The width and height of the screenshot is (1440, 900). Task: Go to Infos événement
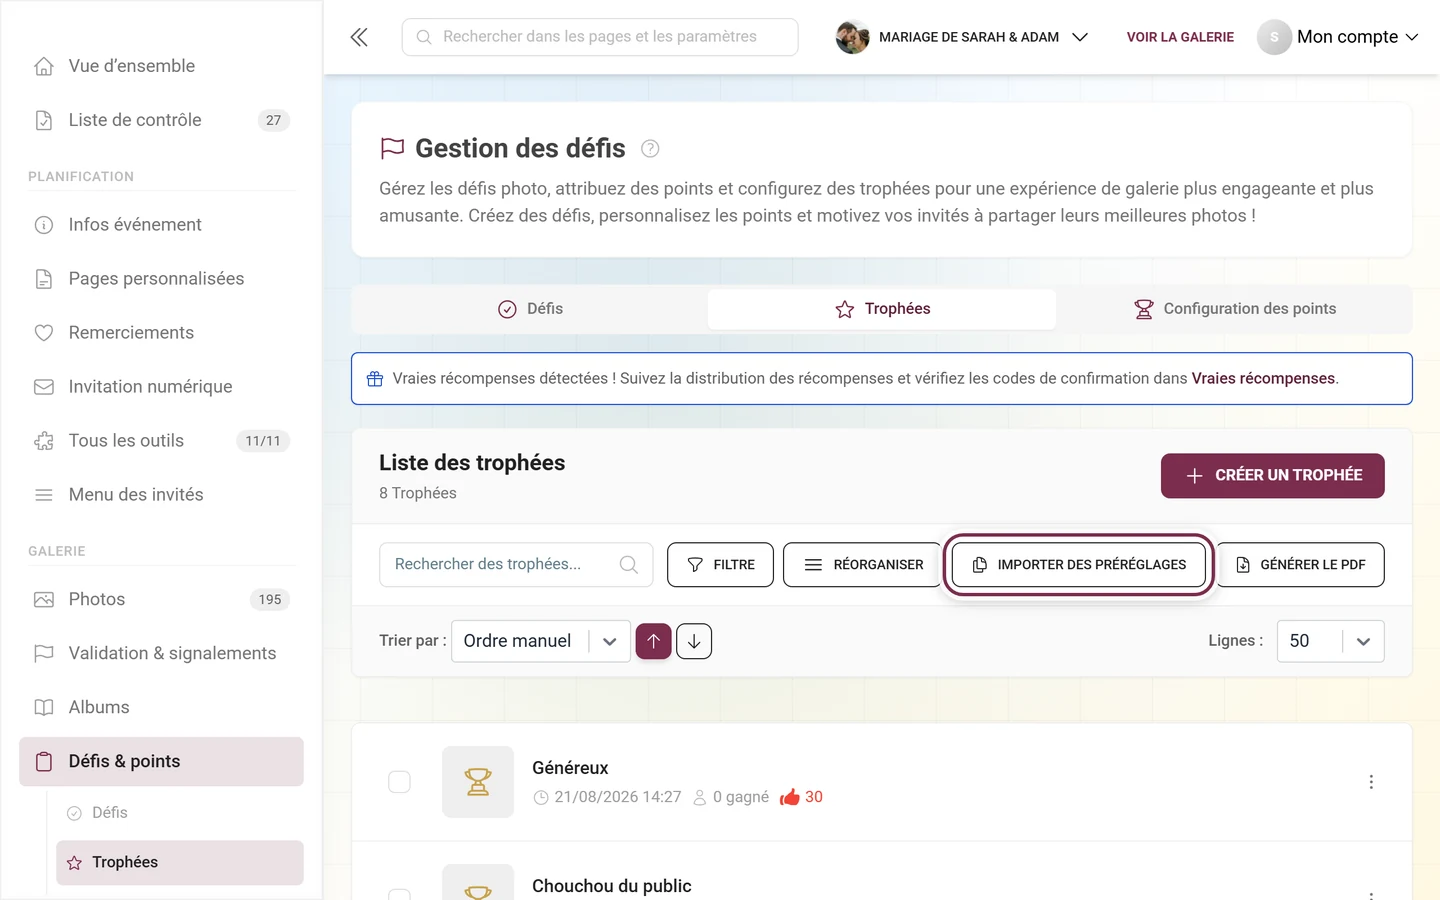point(161,225)
